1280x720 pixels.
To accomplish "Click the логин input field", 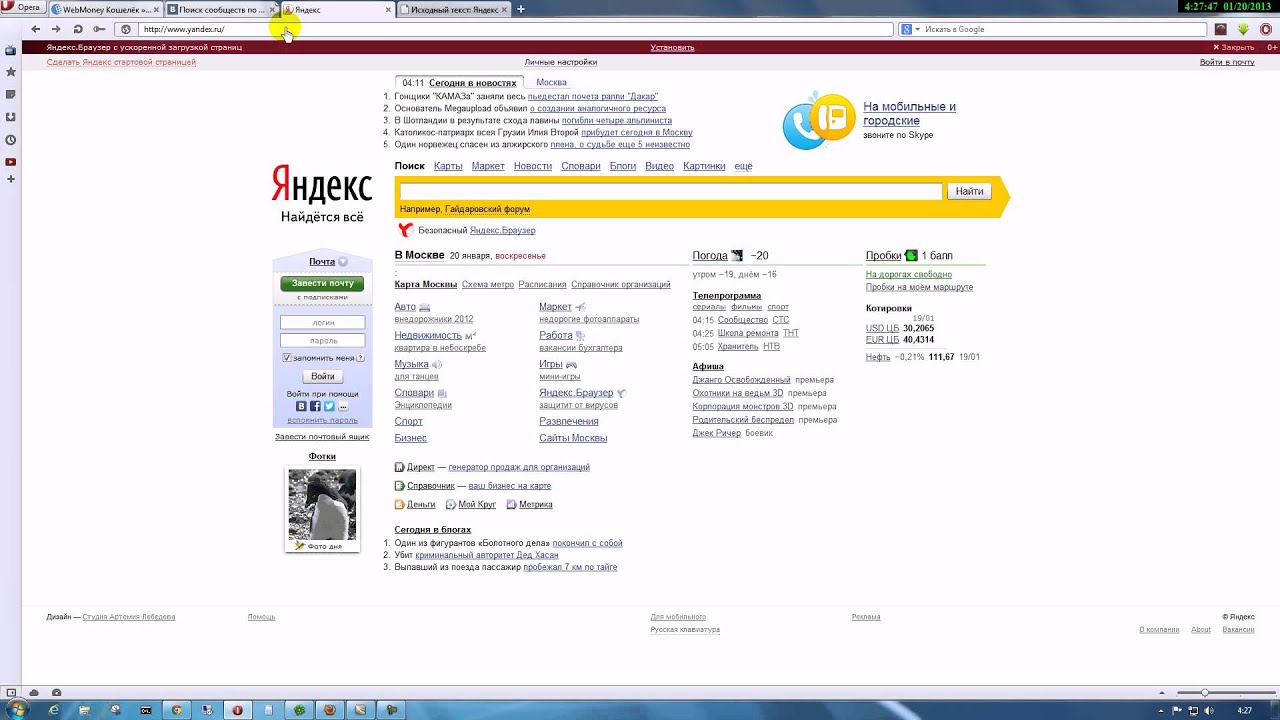I will [x=322, y=322].
